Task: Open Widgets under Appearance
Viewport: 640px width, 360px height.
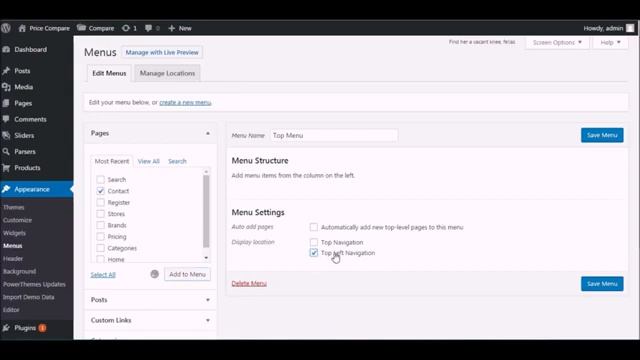Action: (x=14, y=233)
